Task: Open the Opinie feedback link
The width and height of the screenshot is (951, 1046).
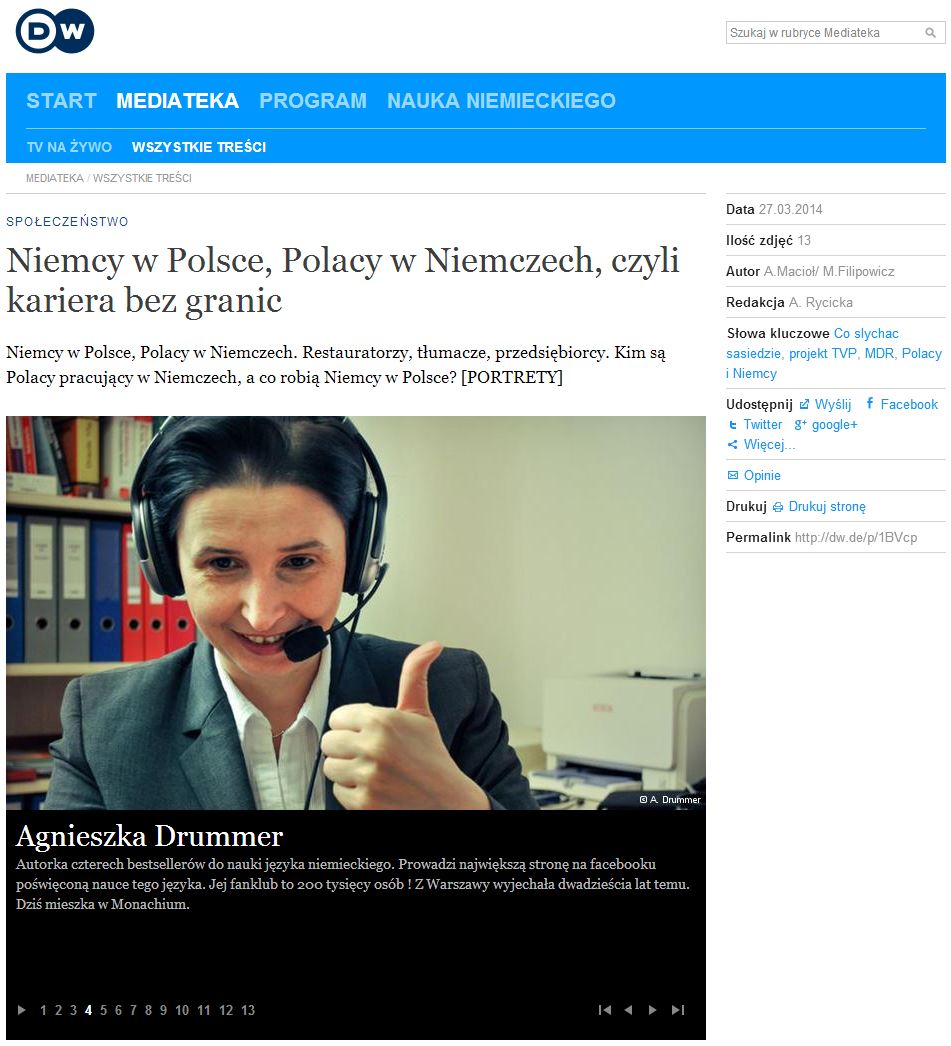Action: (754, 475)
